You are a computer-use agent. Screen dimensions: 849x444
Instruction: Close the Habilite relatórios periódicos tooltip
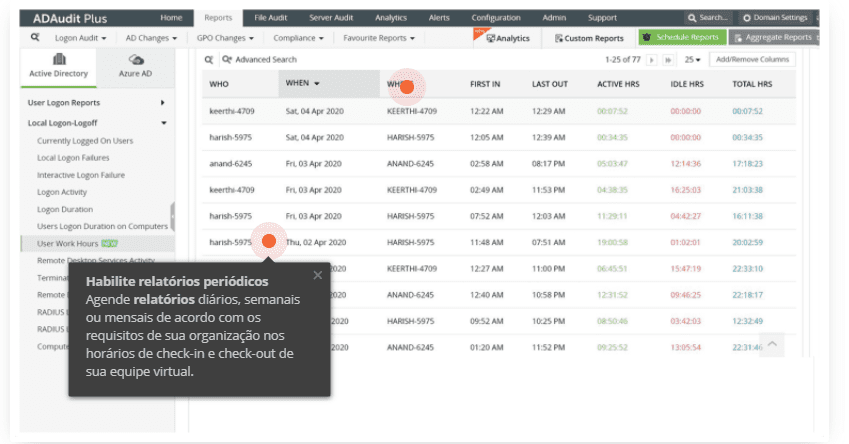pyautogui.click(x=318, y=275)
